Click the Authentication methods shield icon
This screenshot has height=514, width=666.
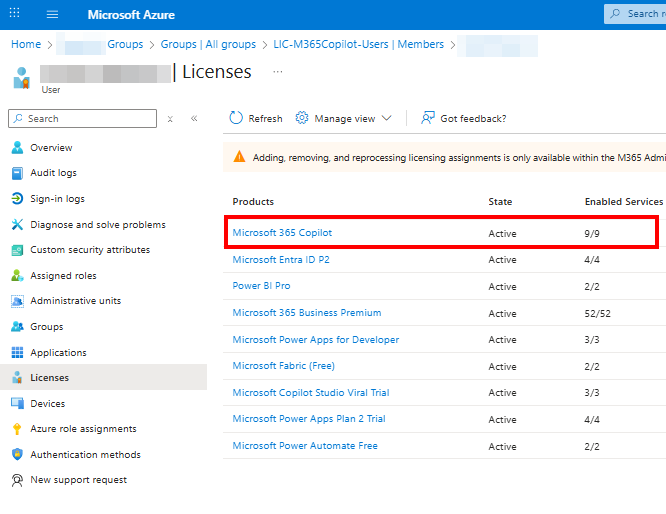click(17, 454)
